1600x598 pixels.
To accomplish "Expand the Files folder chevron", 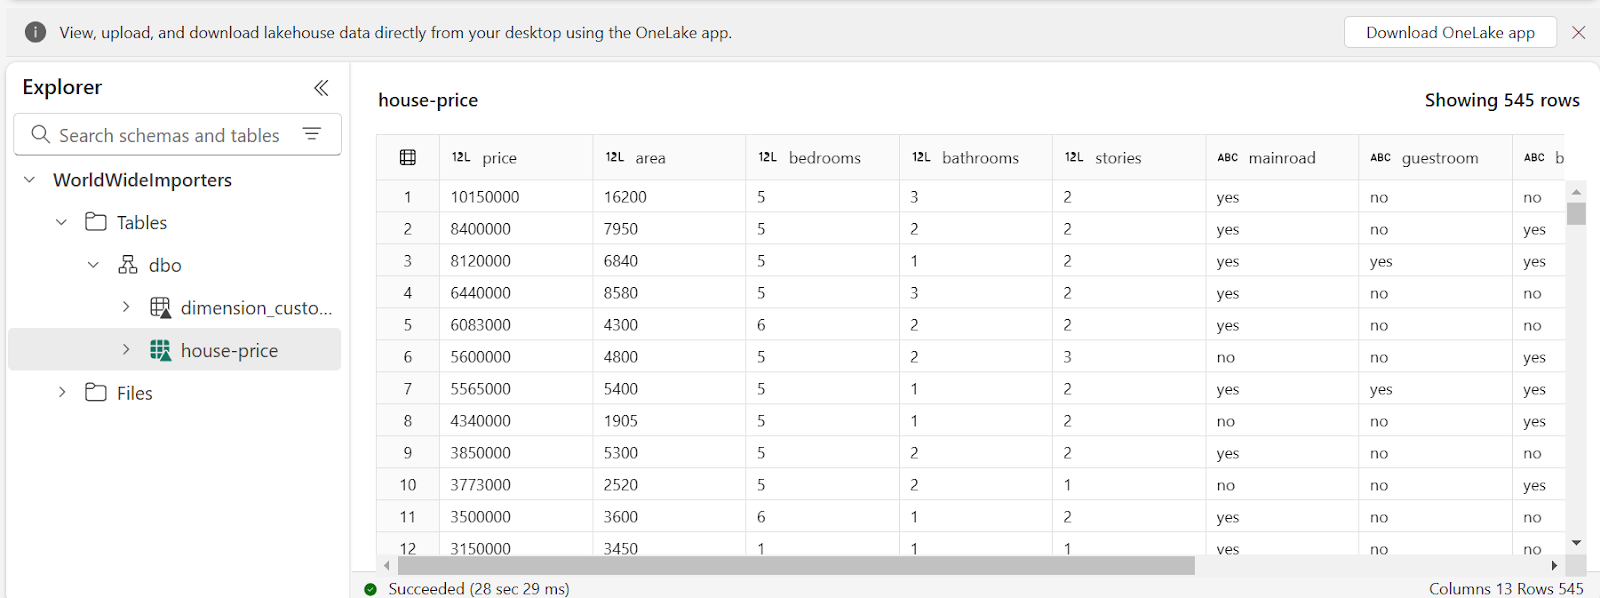I will point(62,392).
